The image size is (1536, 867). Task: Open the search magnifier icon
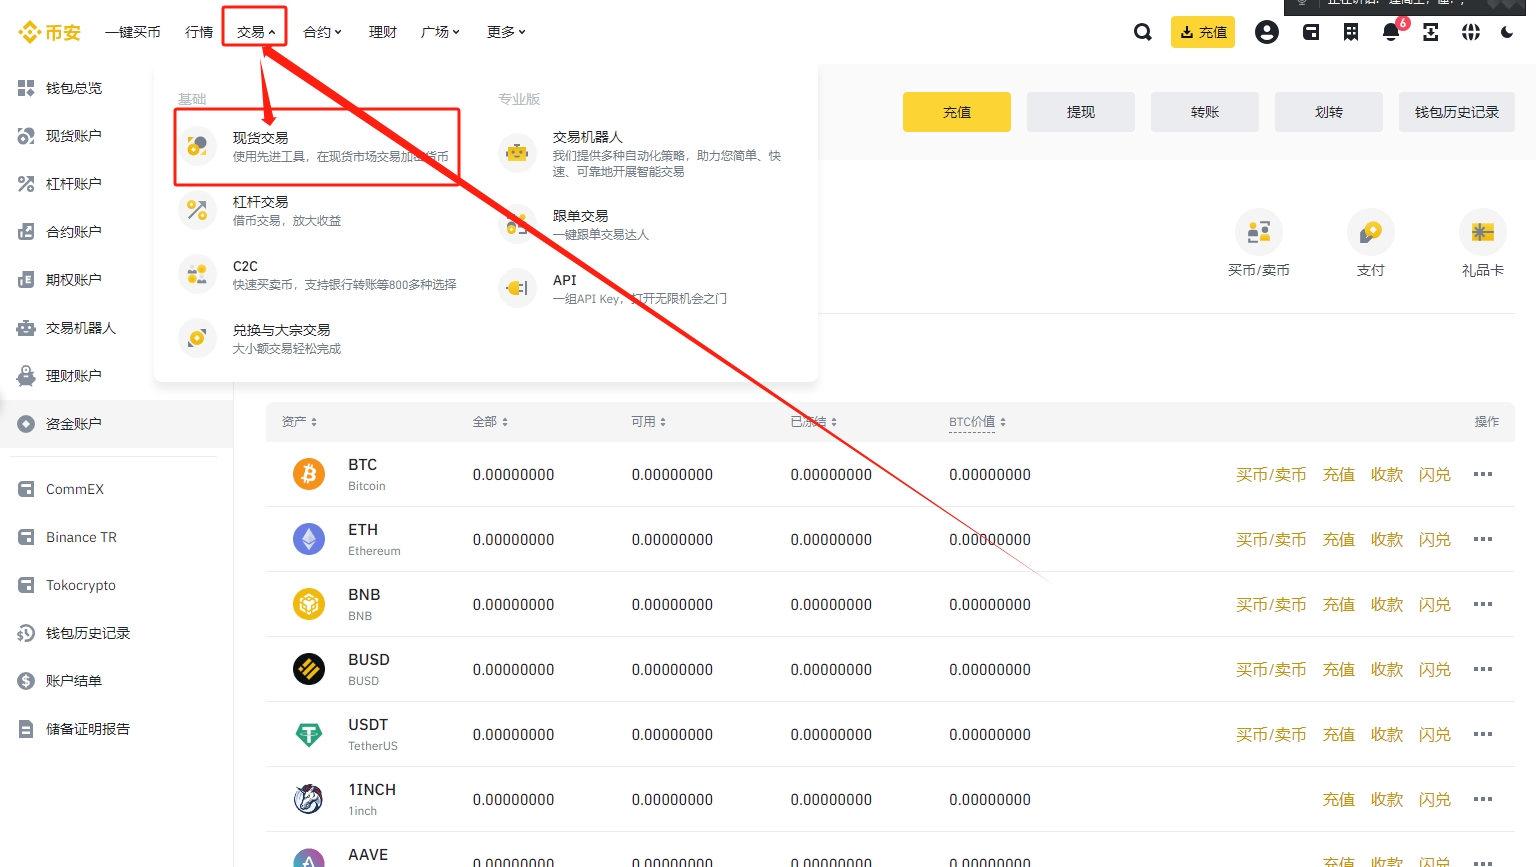coord(1143,32)
